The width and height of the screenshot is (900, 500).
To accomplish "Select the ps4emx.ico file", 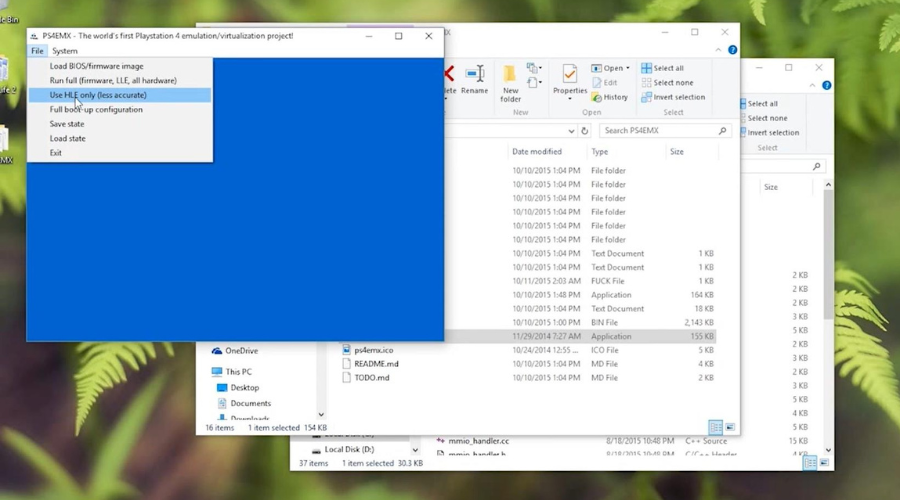I will click(x=374, y=350).
